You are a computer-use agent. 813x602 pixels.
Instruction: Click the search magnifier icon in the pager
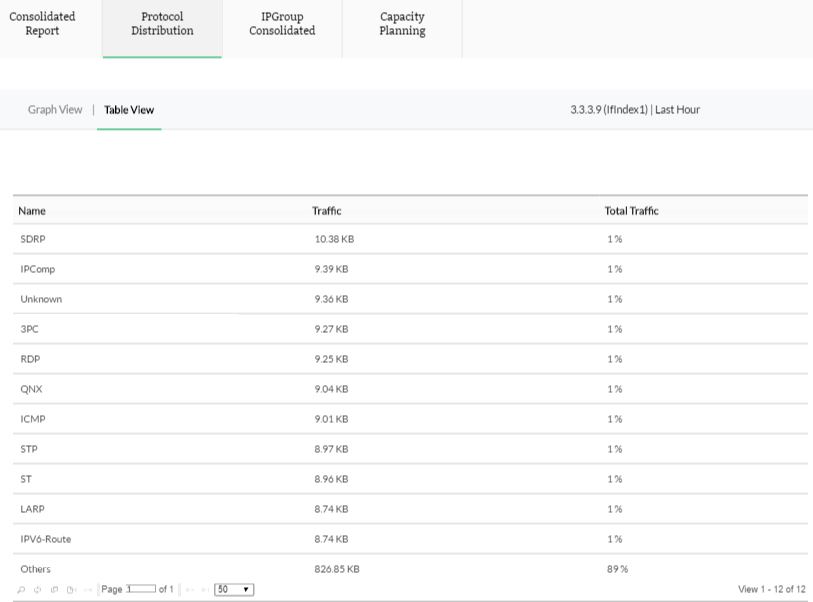click(x=21, y=590)
